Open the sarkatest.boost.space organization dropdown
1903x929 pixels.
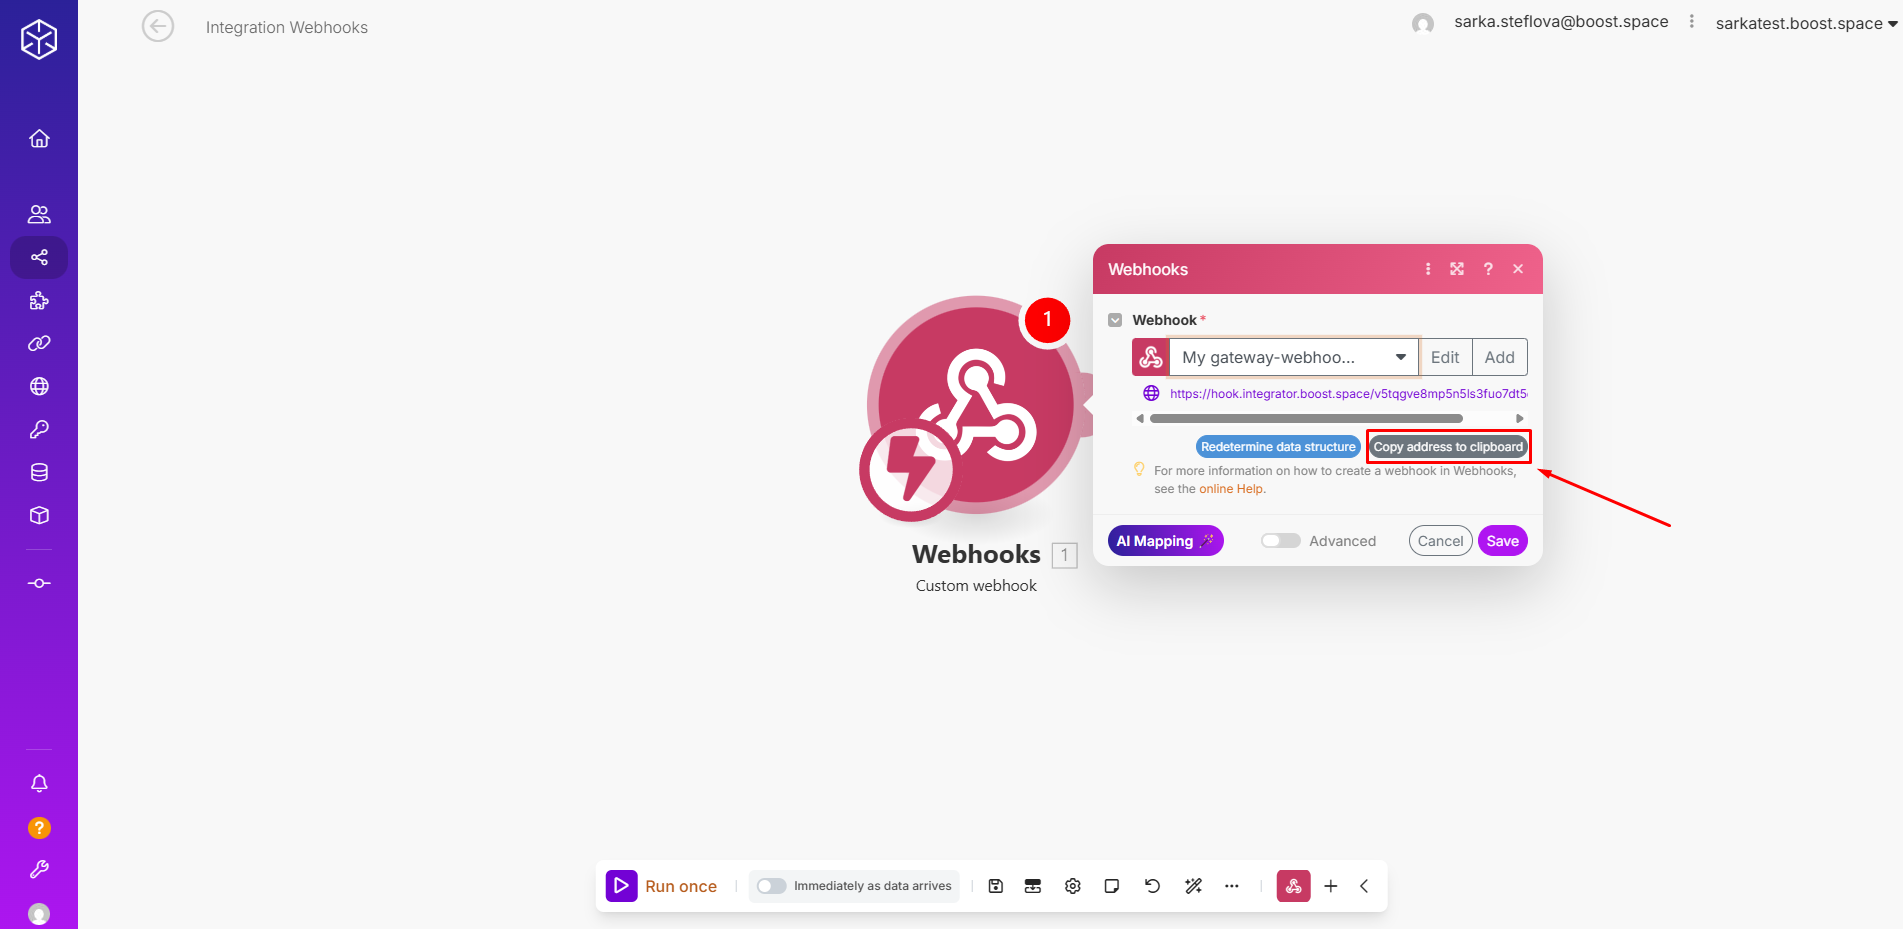point(1805,23)
